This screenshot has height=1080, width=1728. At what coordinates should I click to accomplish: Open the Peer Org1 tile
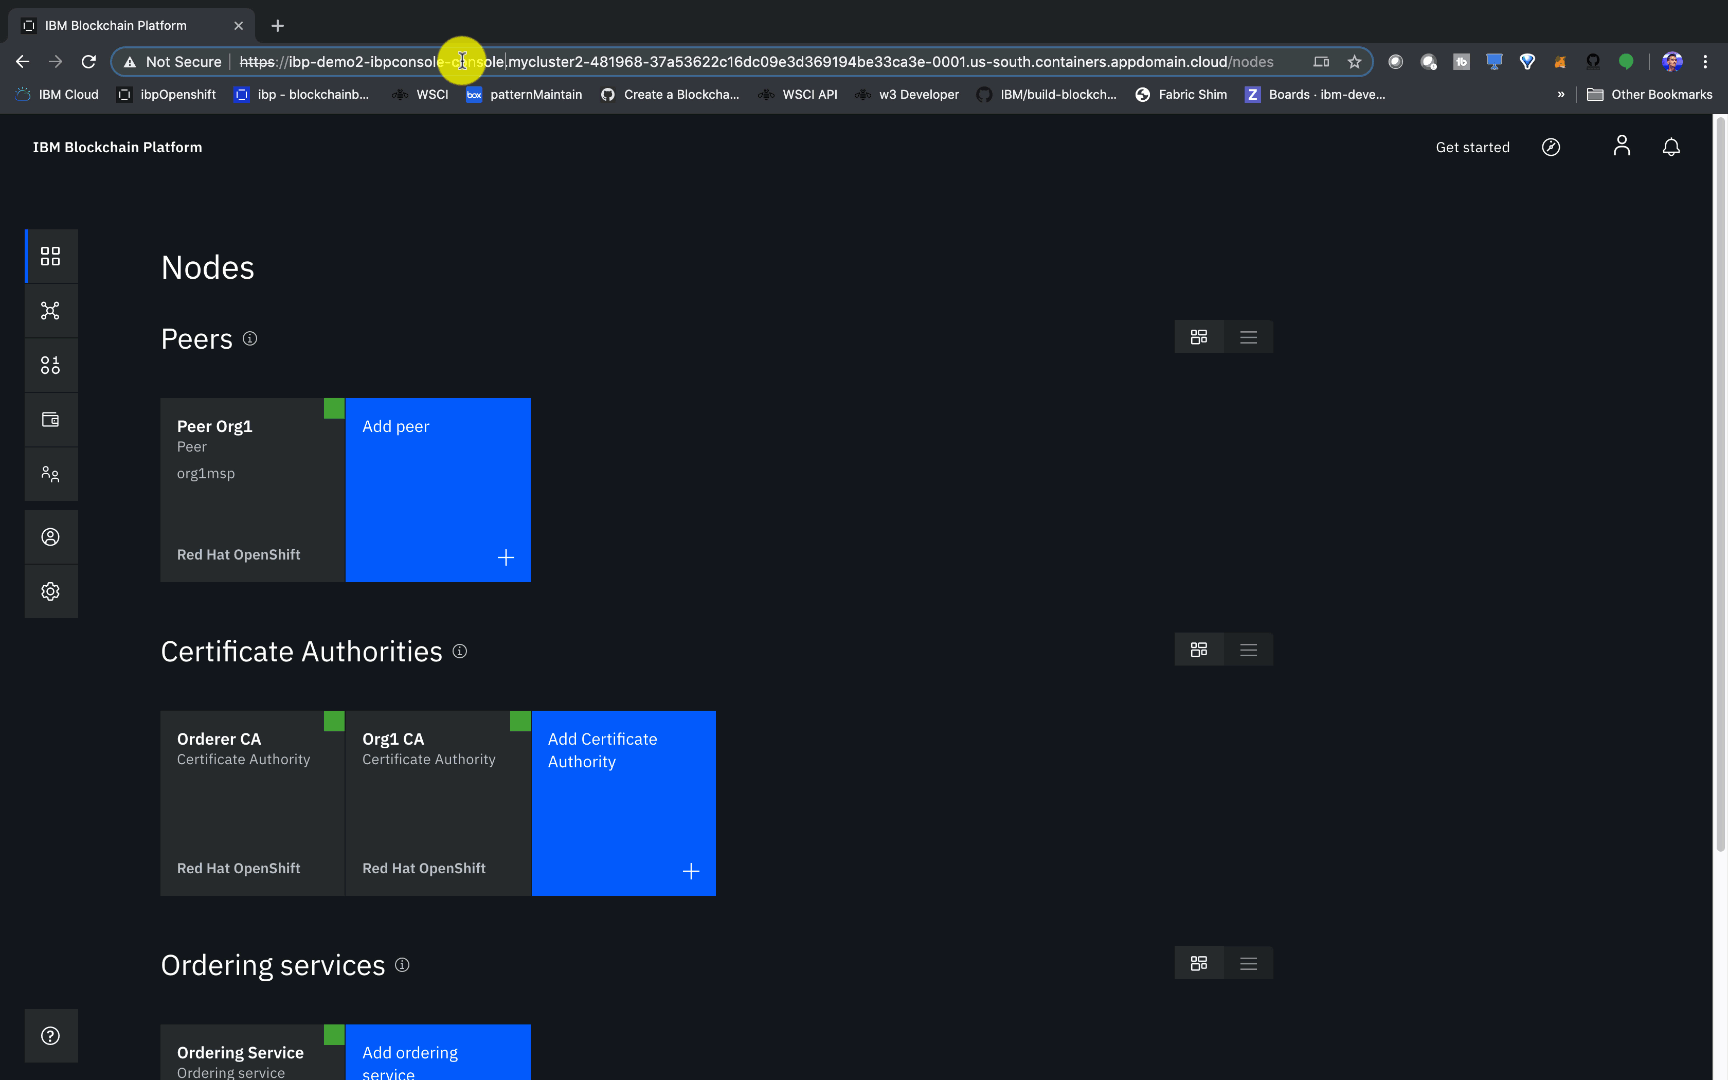(x=252, y=490)
